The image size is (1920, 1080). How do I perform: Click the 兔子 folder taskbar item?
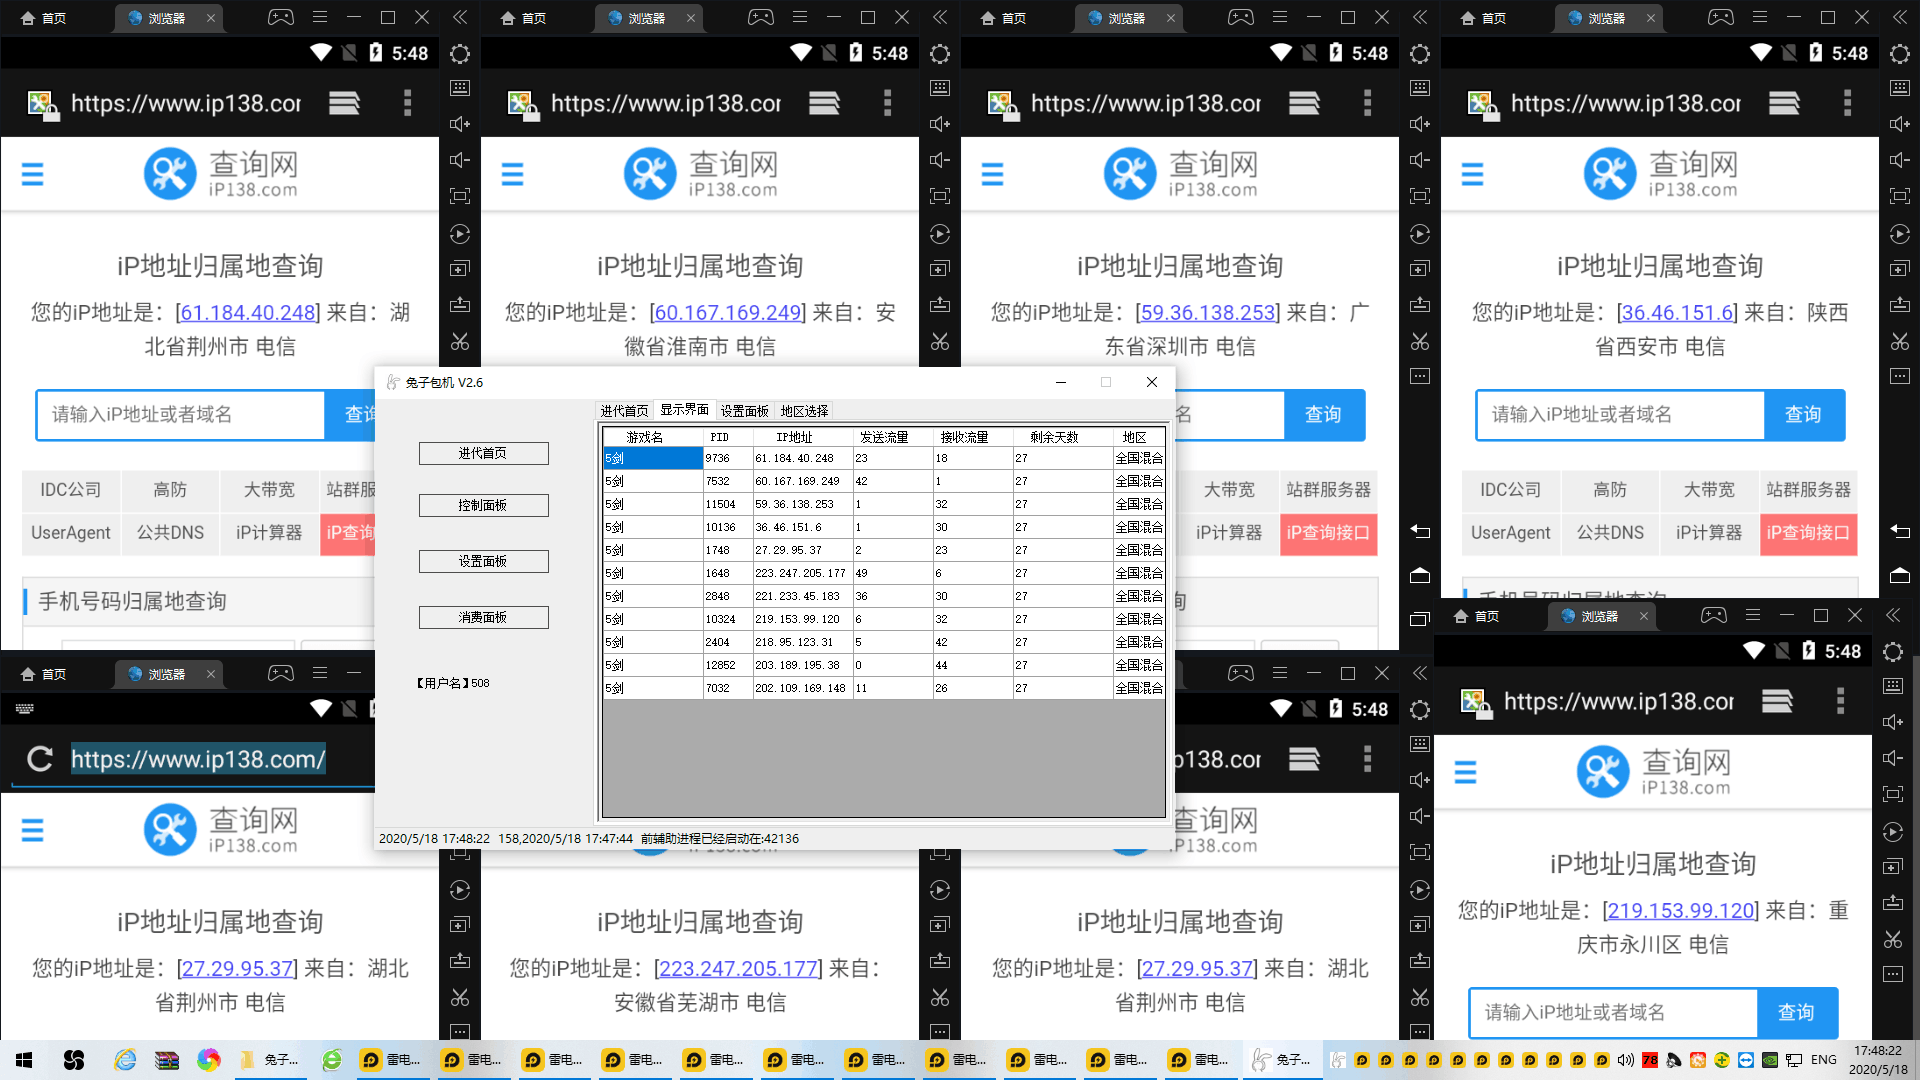click(272, 1060)
